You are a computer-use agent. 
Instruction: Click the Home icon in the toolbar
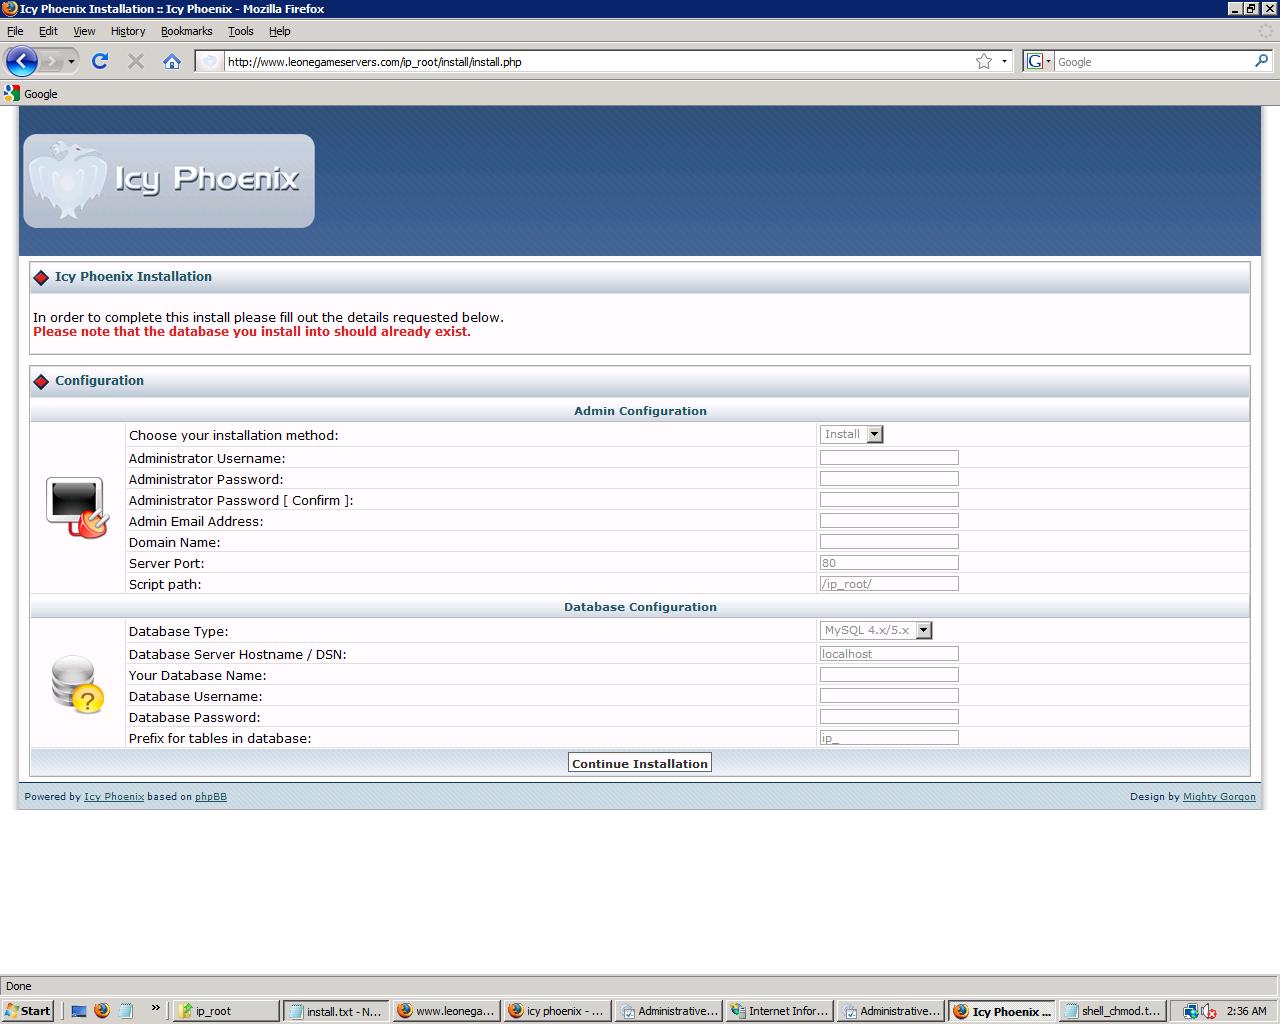coord(172,61)
